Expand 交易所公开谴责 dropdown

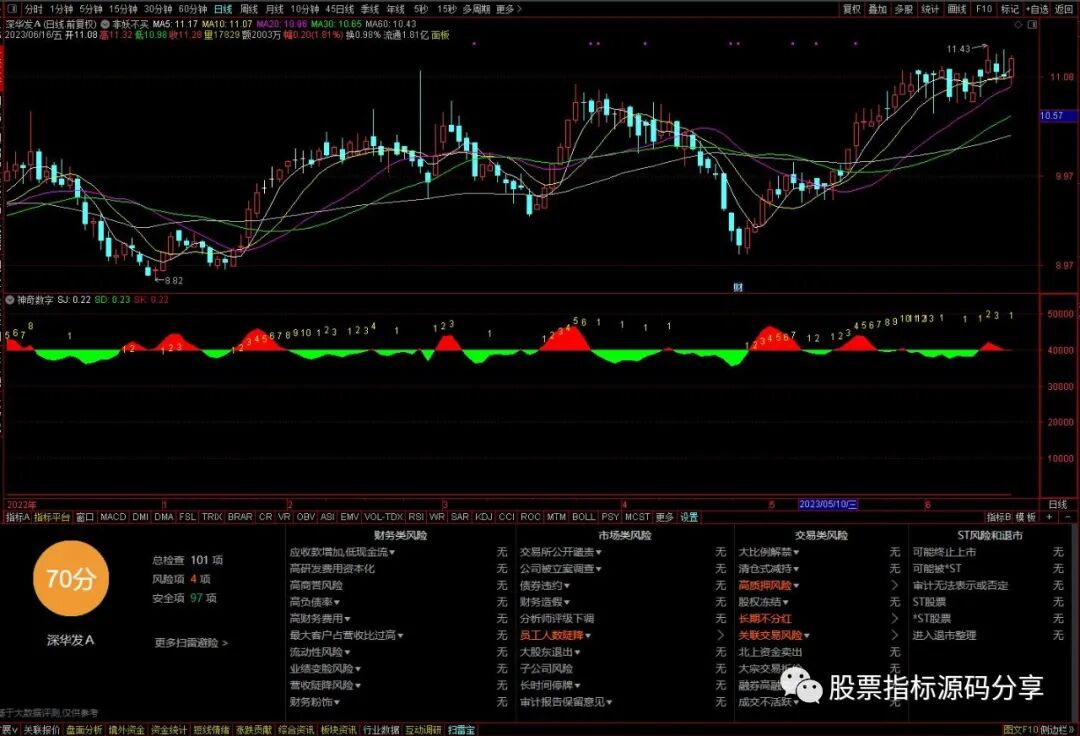599,552
